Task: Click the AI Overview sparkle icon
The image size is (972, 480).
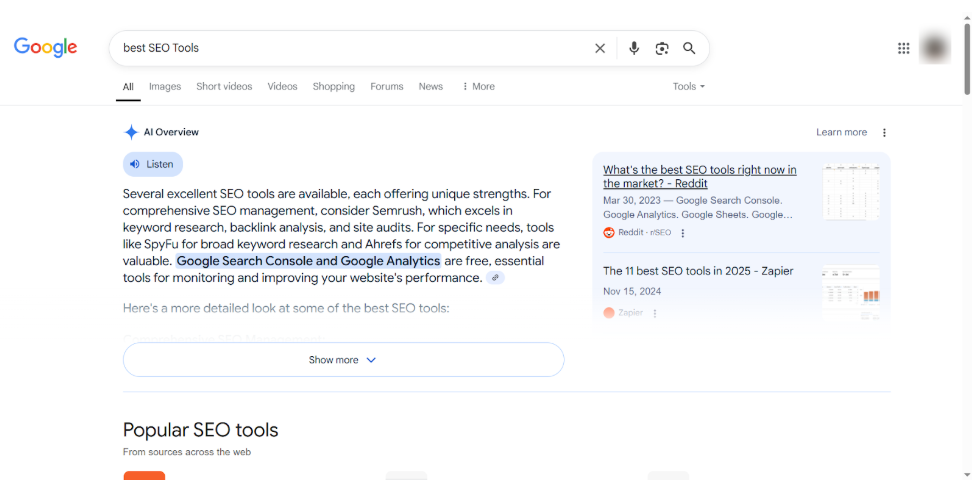Action: pyautogui.click(x=131, y=132)
